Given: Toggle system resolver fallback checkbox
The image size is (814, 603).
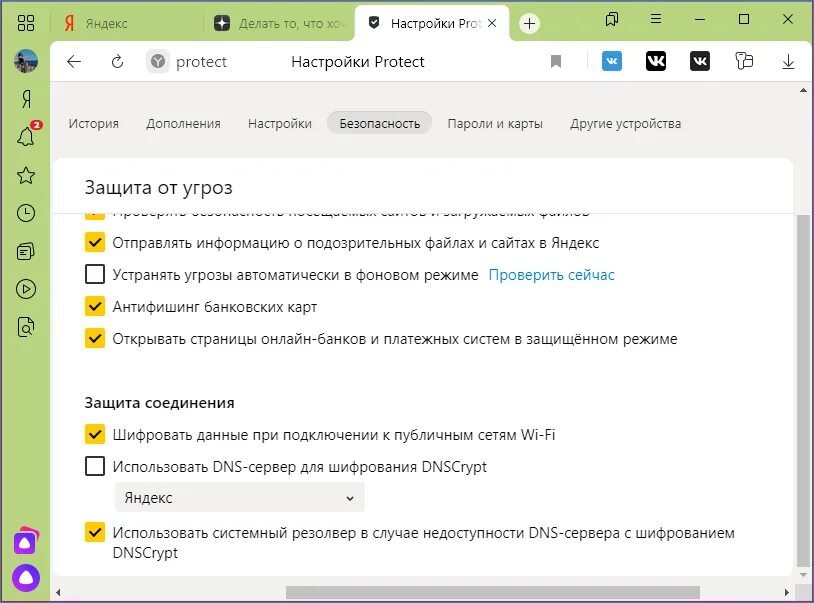Looking at the screenshot, I should pos(94,532).
